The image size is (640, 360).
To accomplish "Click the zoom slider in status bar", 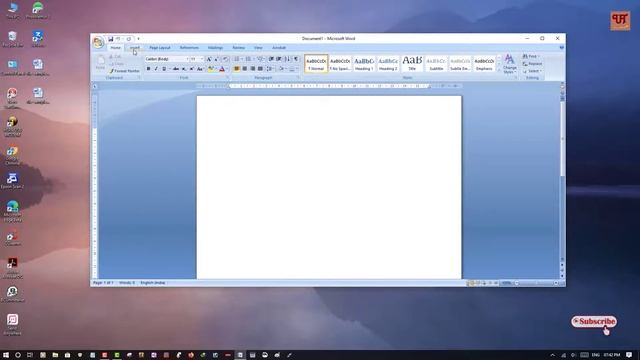I will coord(536,283).
